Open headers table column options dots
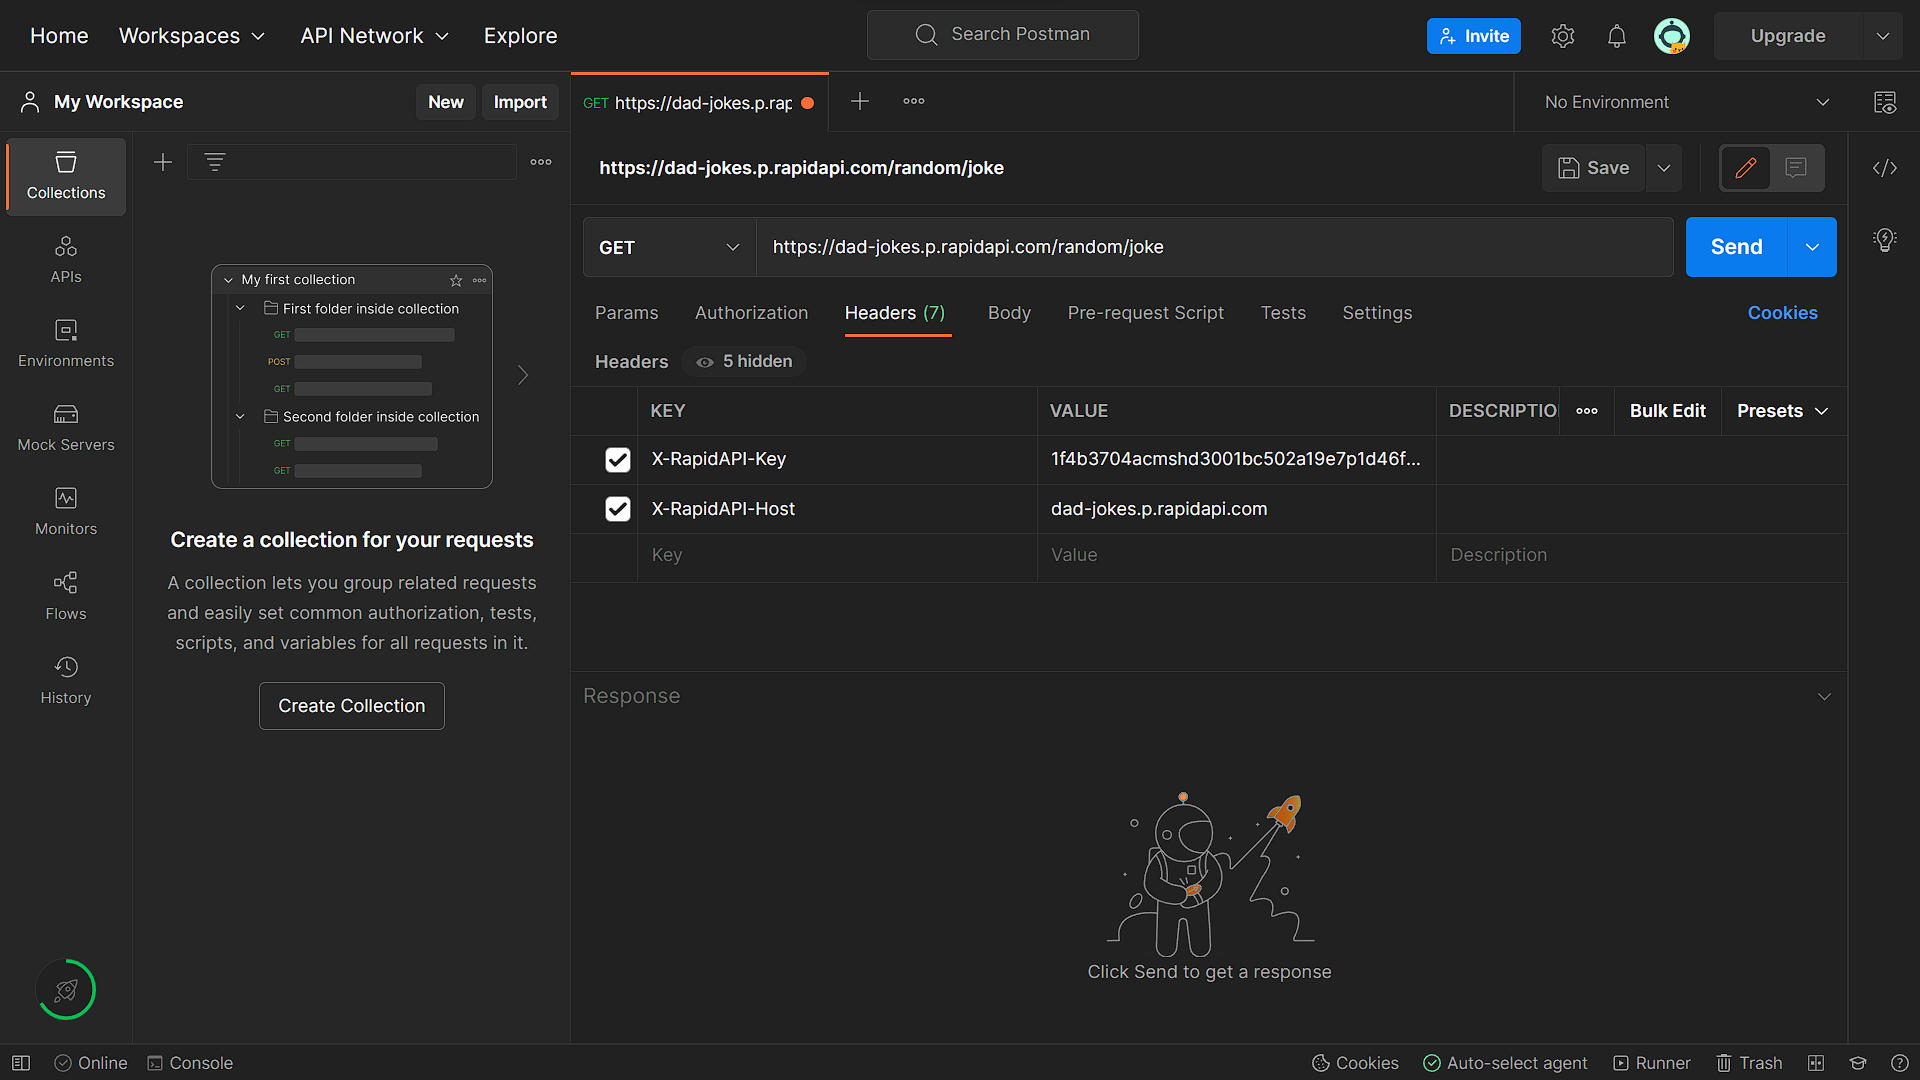 point(1587,411)
